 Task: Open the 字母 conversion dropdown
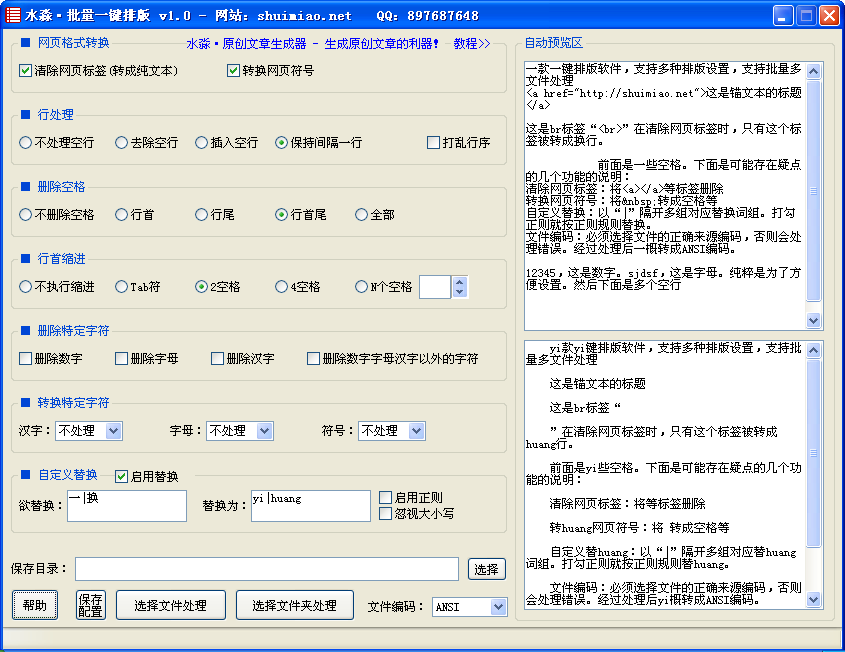[240, 431]
